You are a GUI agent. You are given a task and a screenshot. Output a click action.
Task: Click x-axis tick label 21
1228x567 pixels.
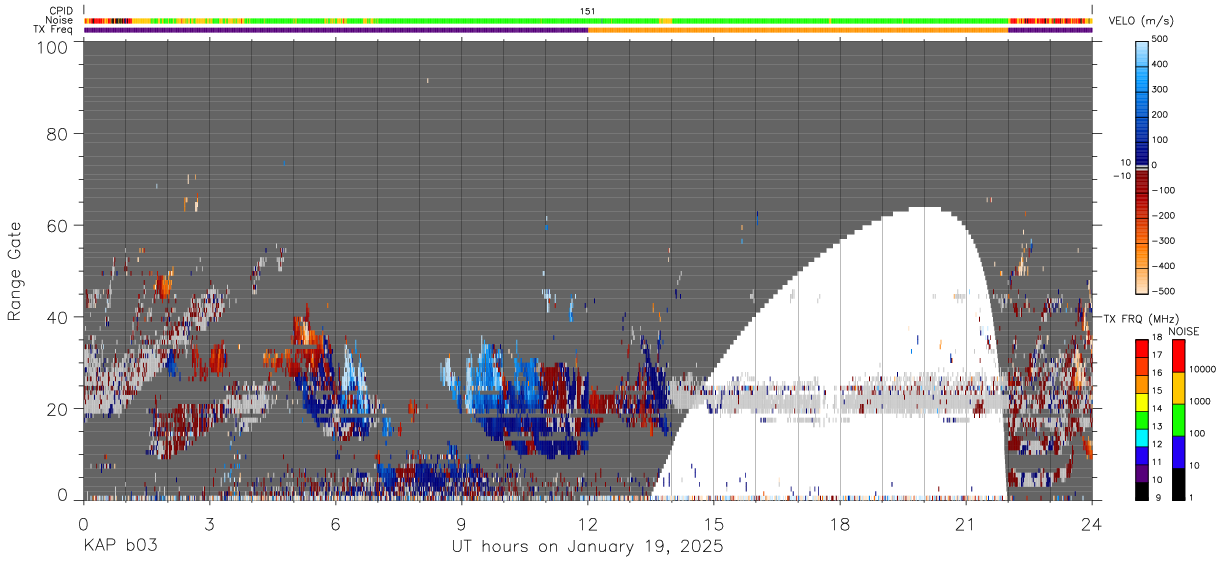(x=965, y=523)
